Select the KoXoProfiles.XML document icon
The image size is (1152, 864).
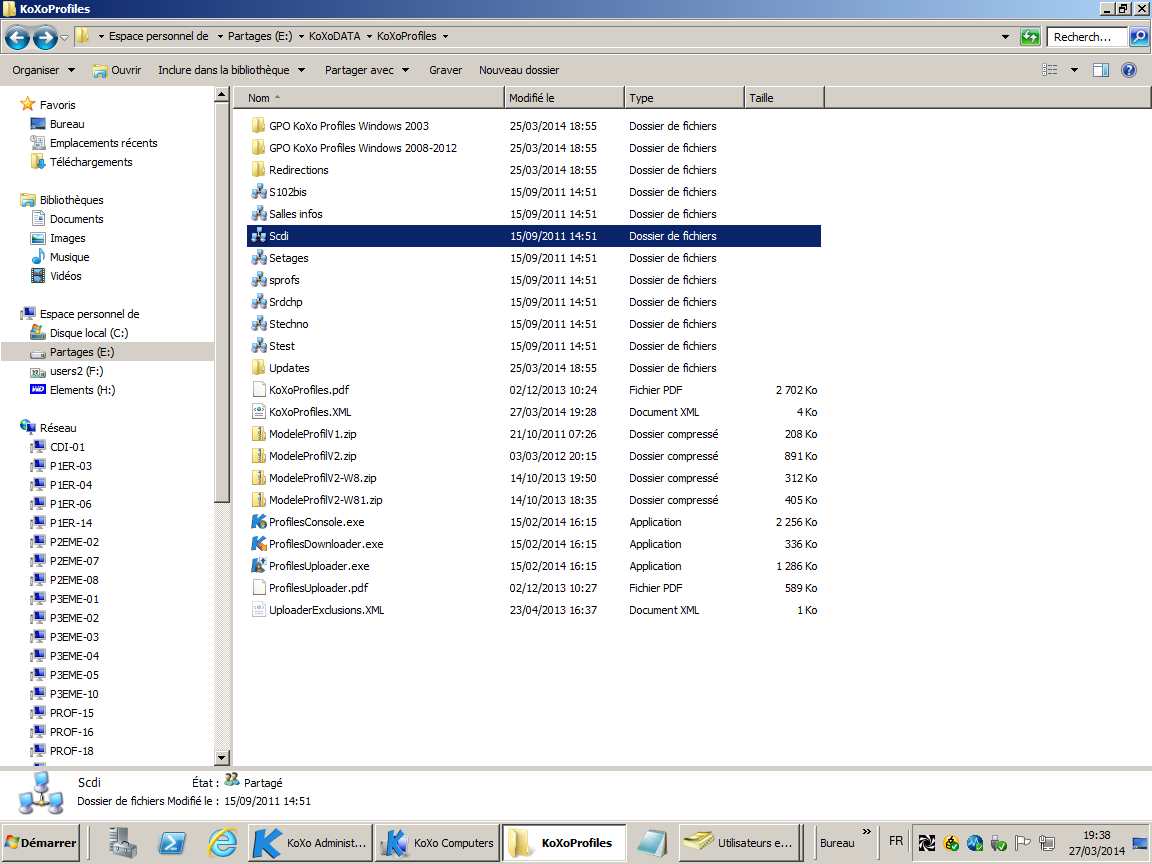[259, 411]
